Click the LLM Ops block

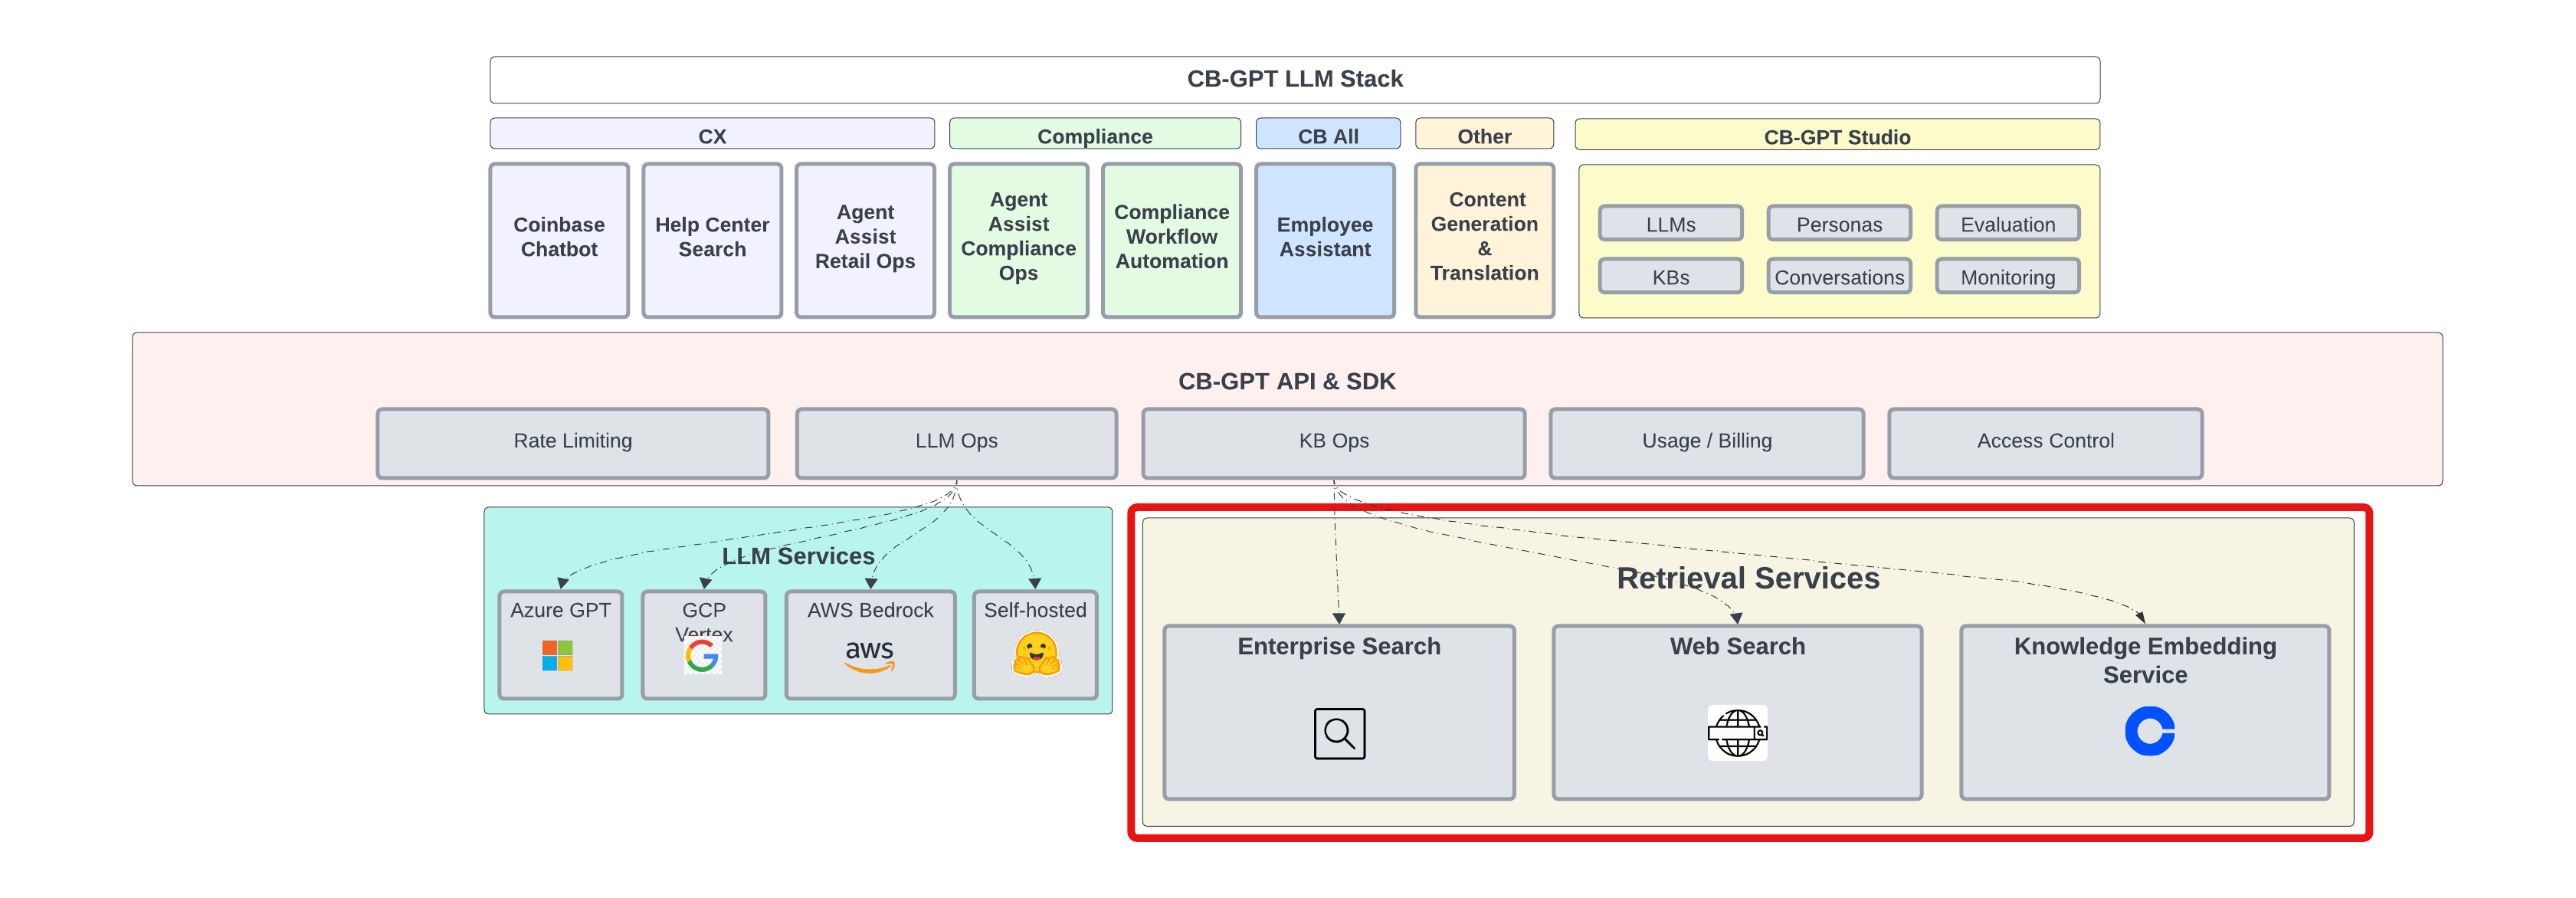tap(956, 442)
